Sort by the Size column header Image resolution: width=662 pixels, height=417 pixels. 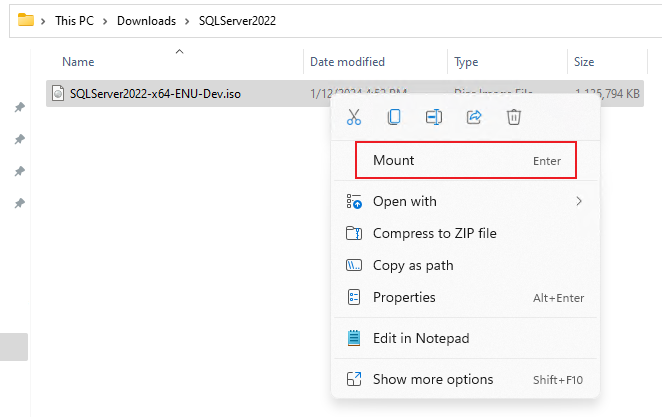pos(584,62)
